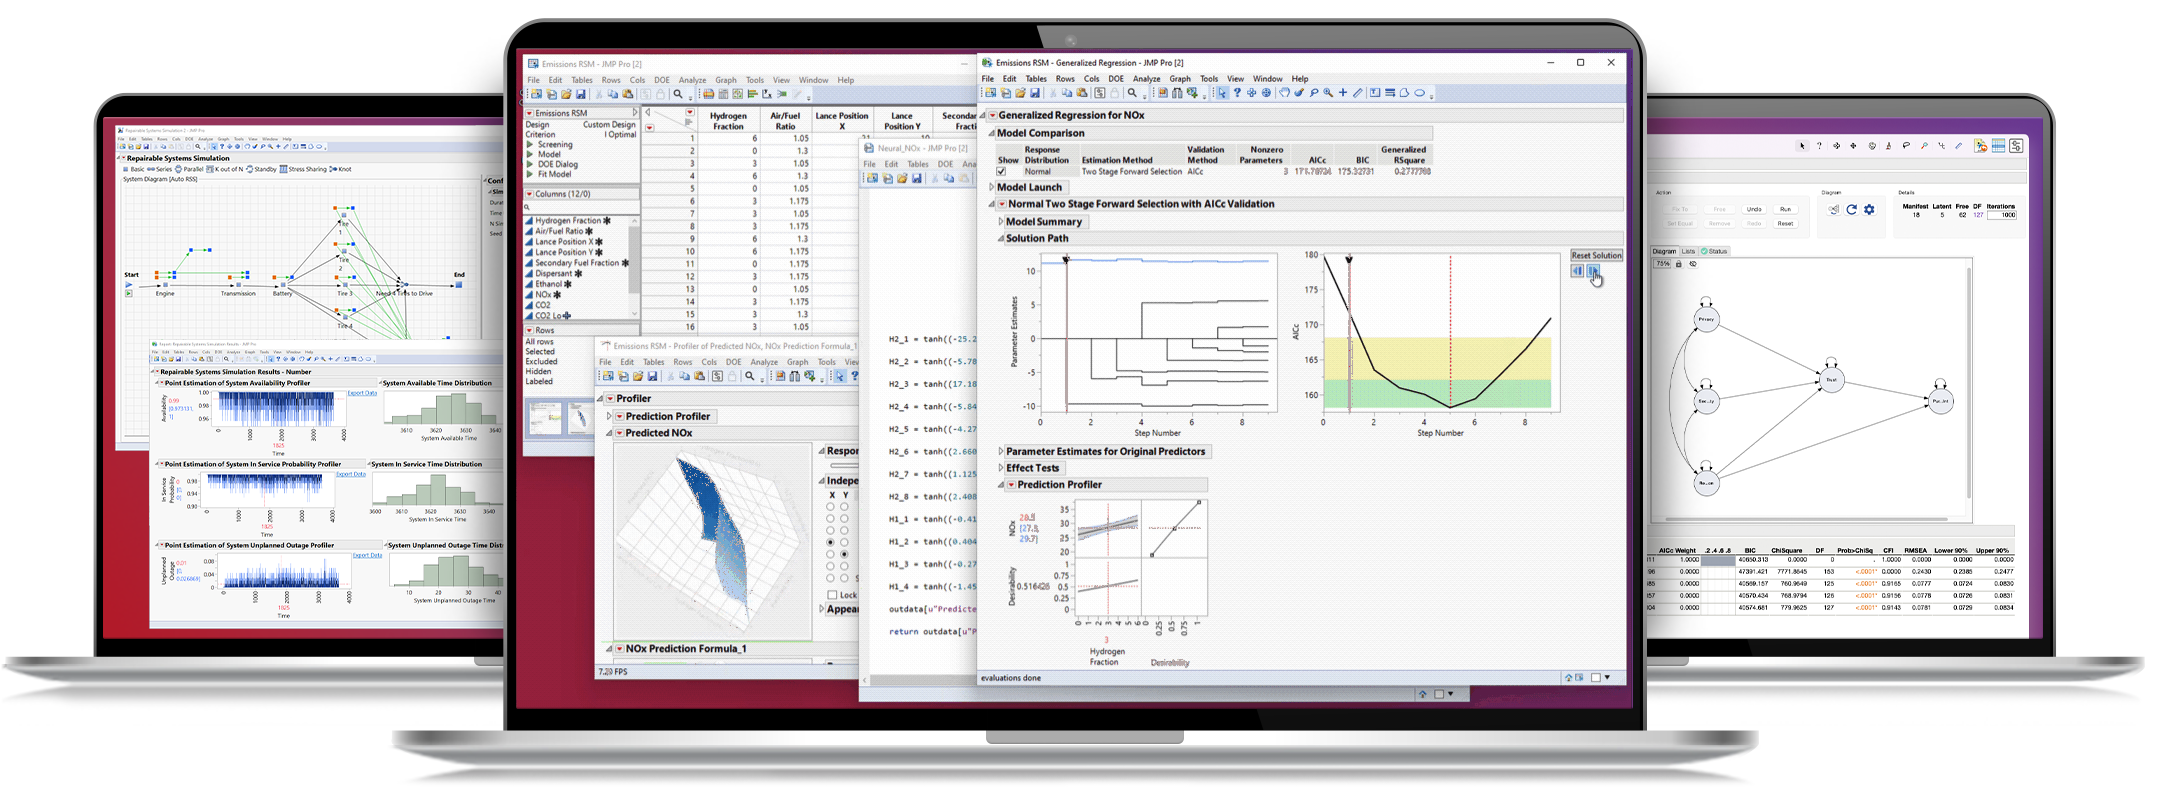Select the polygon shape tool in Generalized Regression toolbar

click(1404, 93)
